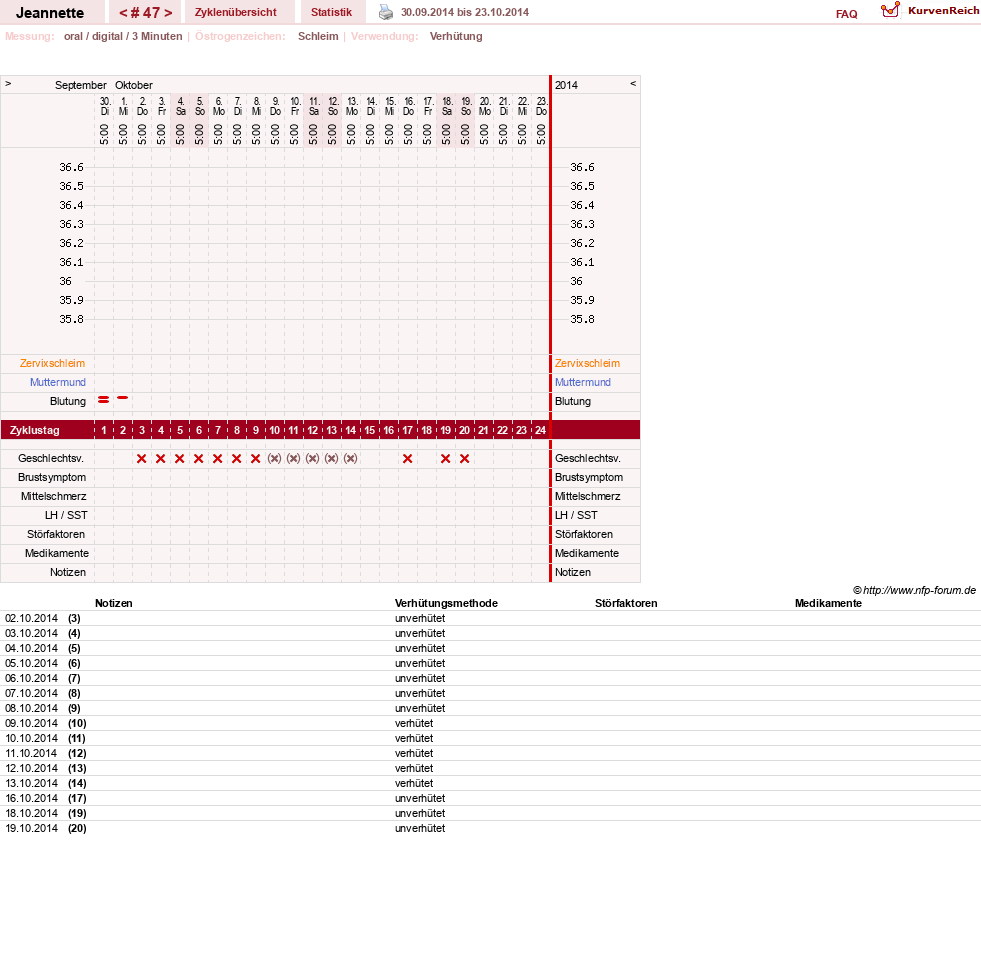
Task: Collapse chart with the < arrow beside 2014
Action: coord(633,83)
